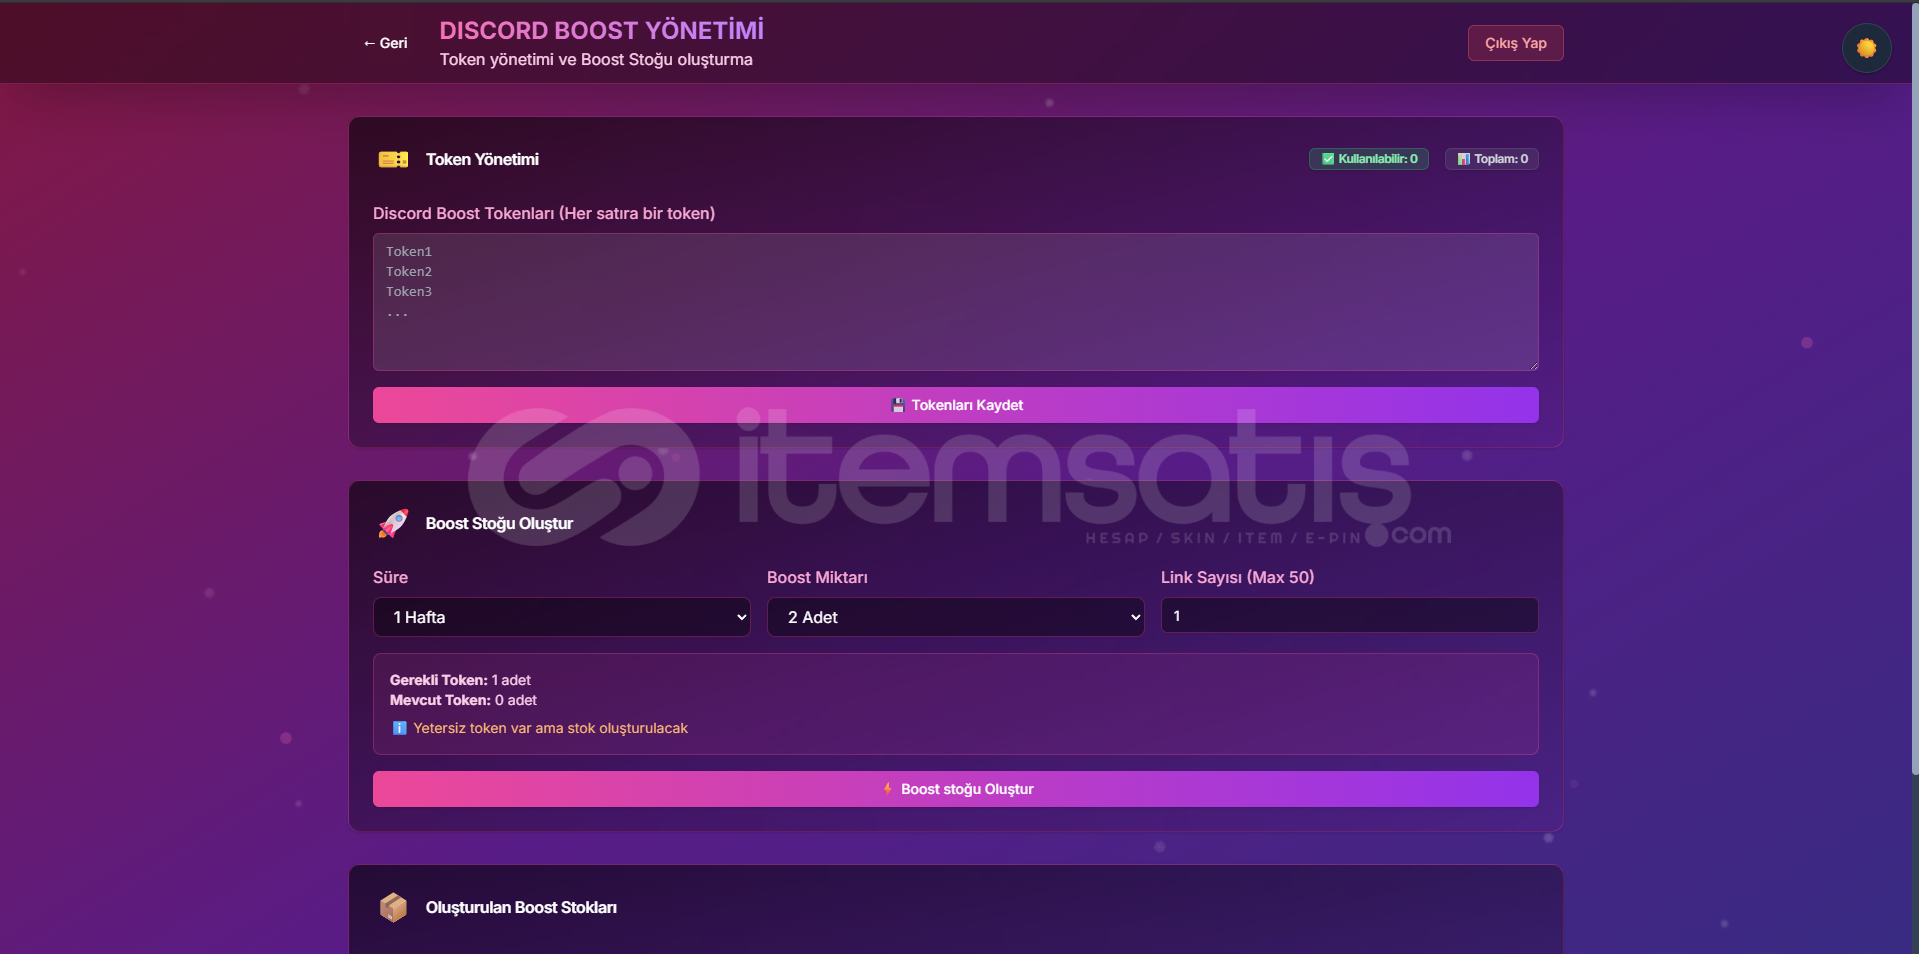Click the Link Sayısı (Max 50) label
The image size is (1919, 954).
point(1237,577)
